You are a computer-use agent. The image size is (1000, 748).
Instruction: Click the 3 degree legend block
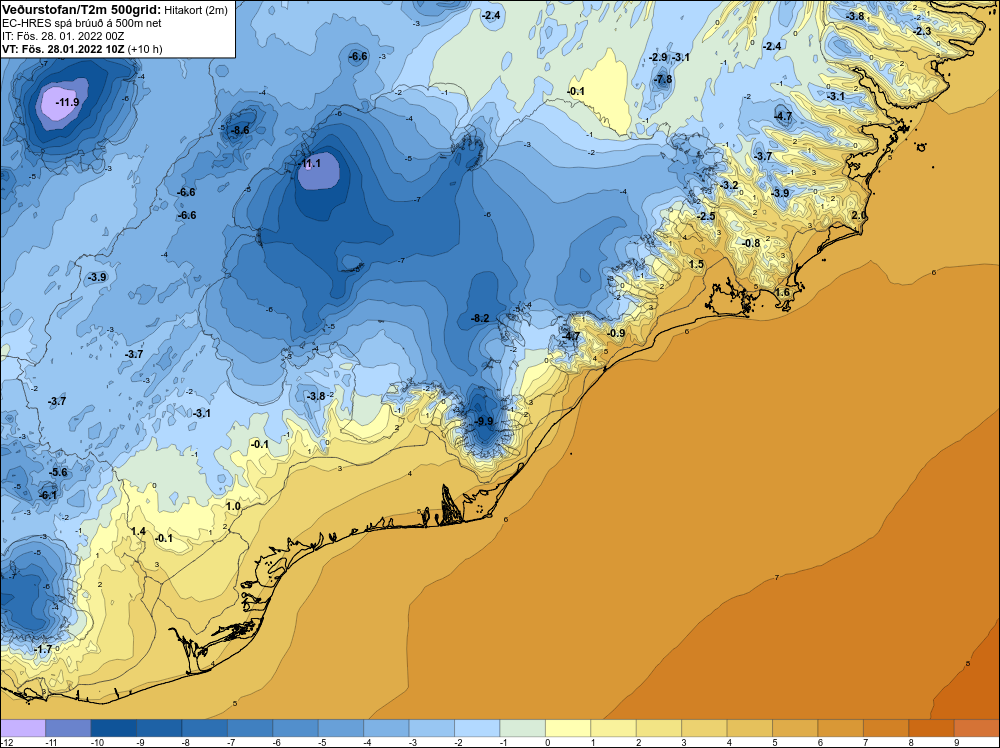point(705,728)
